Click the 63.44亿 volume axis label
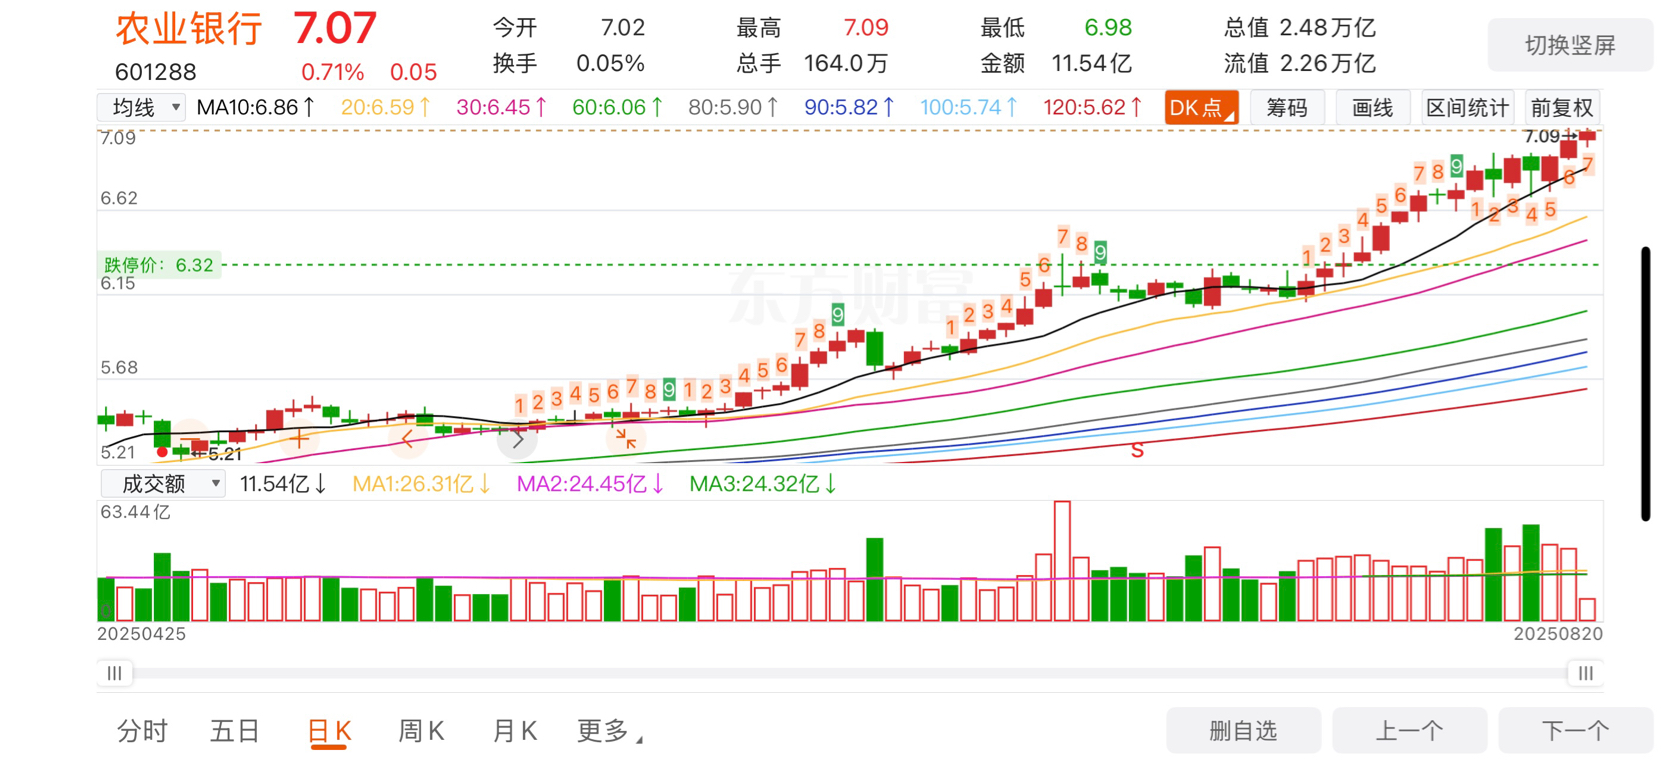 tap(135, 512)
